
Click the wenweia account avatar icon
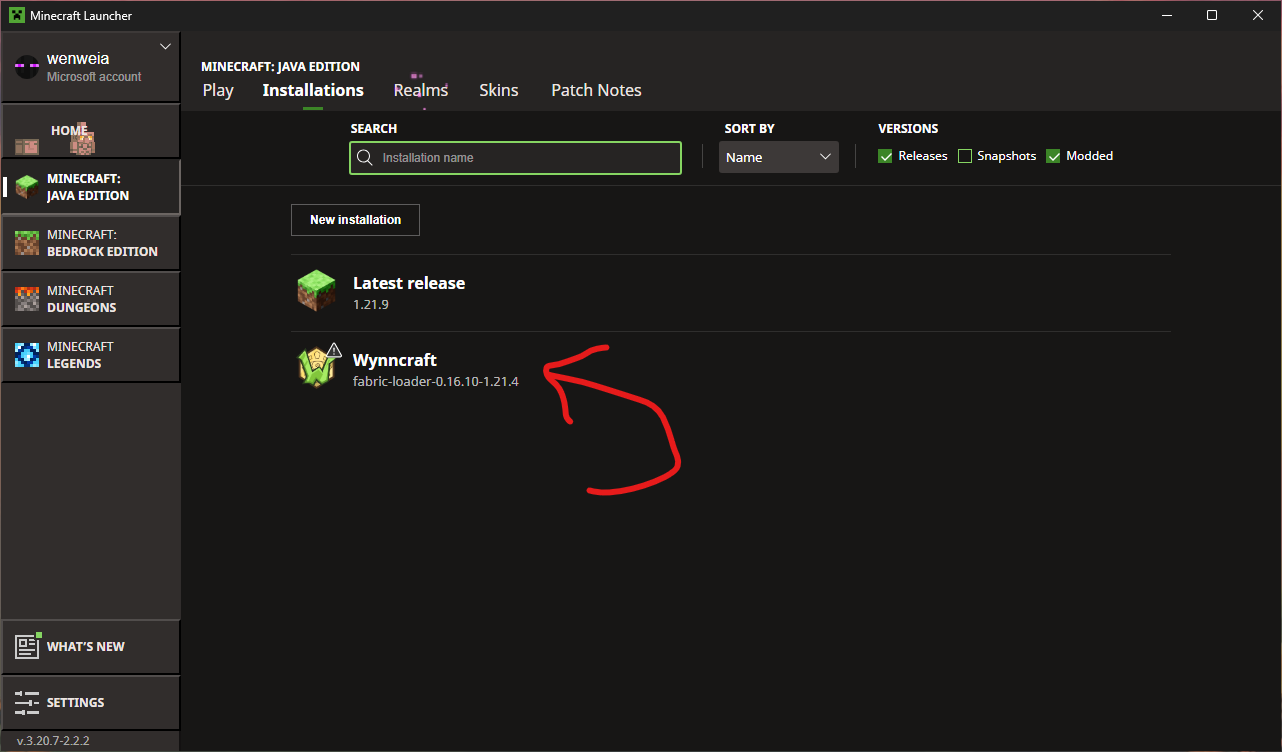click(27, 67)
